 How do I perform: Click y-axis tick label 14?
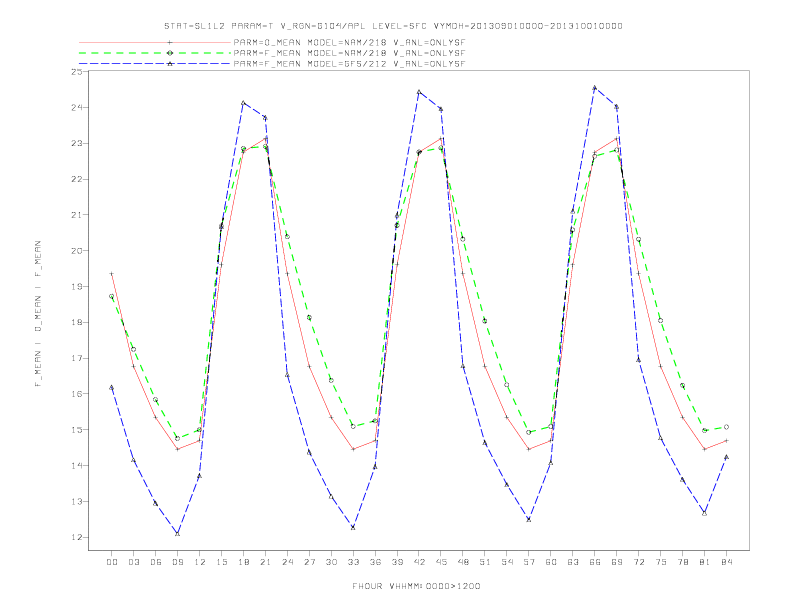coord(77,466)
